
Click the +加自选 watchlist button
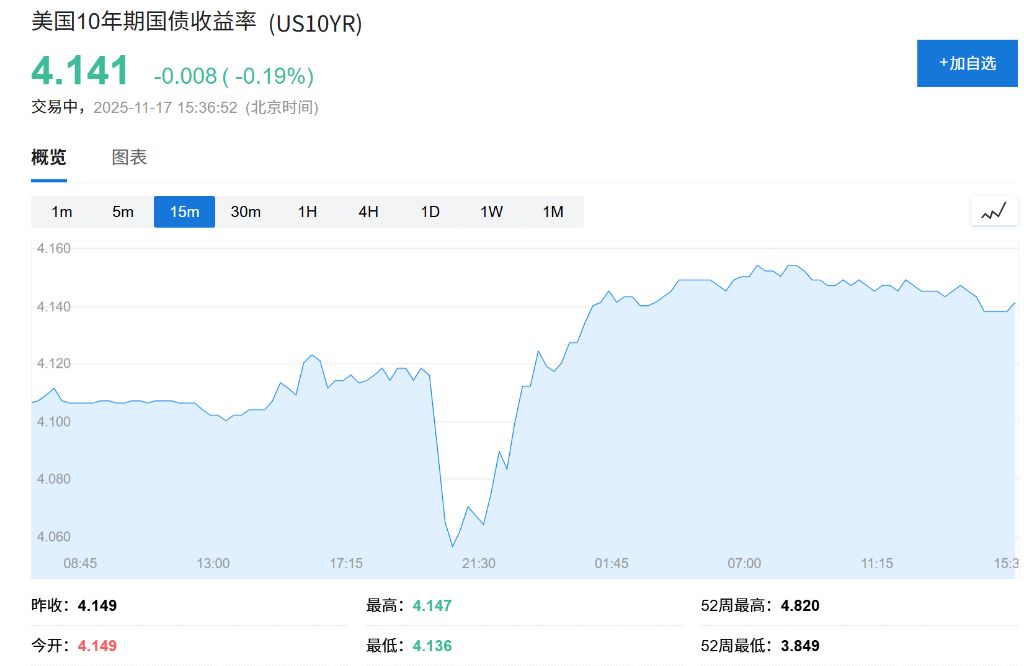966,62
